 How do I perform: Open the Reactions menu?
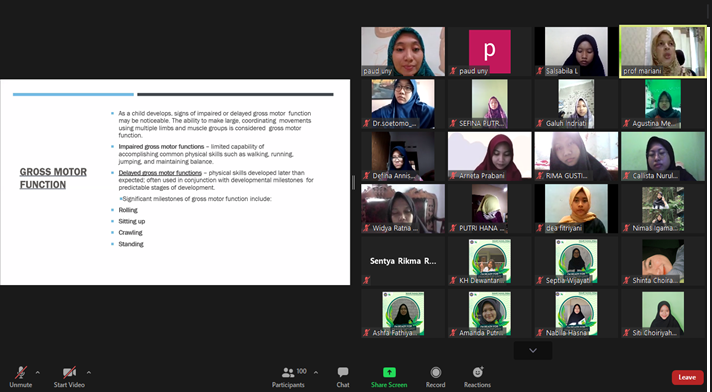[477, 377]
